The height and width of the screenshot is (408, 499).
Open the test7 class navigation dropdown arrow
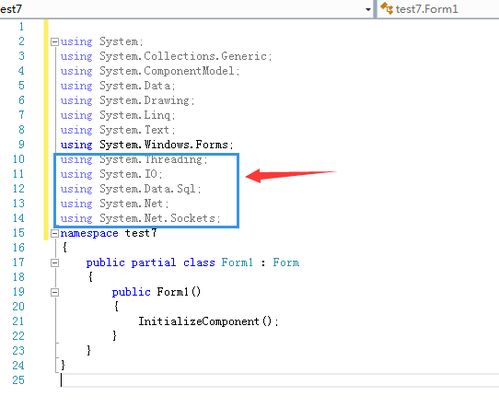coord(368,9)
